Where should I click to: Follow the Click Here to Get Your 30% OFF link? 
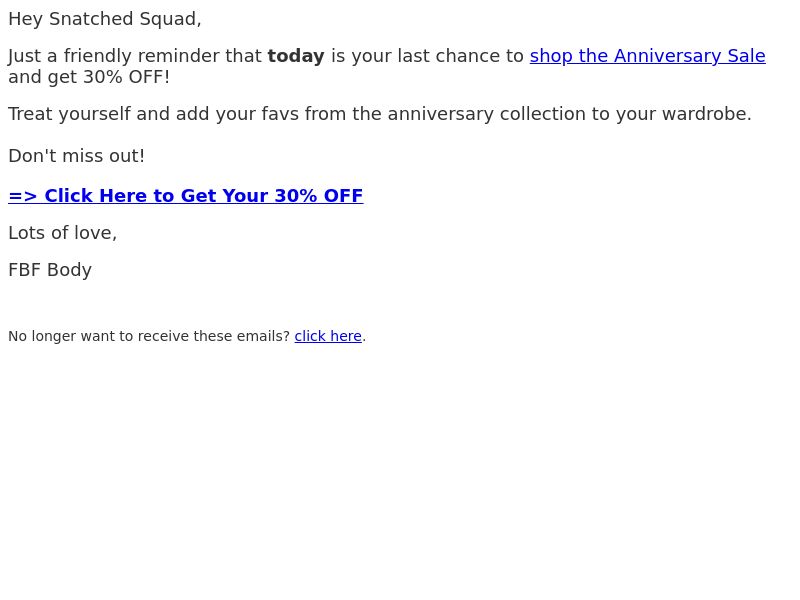(186, 195)
